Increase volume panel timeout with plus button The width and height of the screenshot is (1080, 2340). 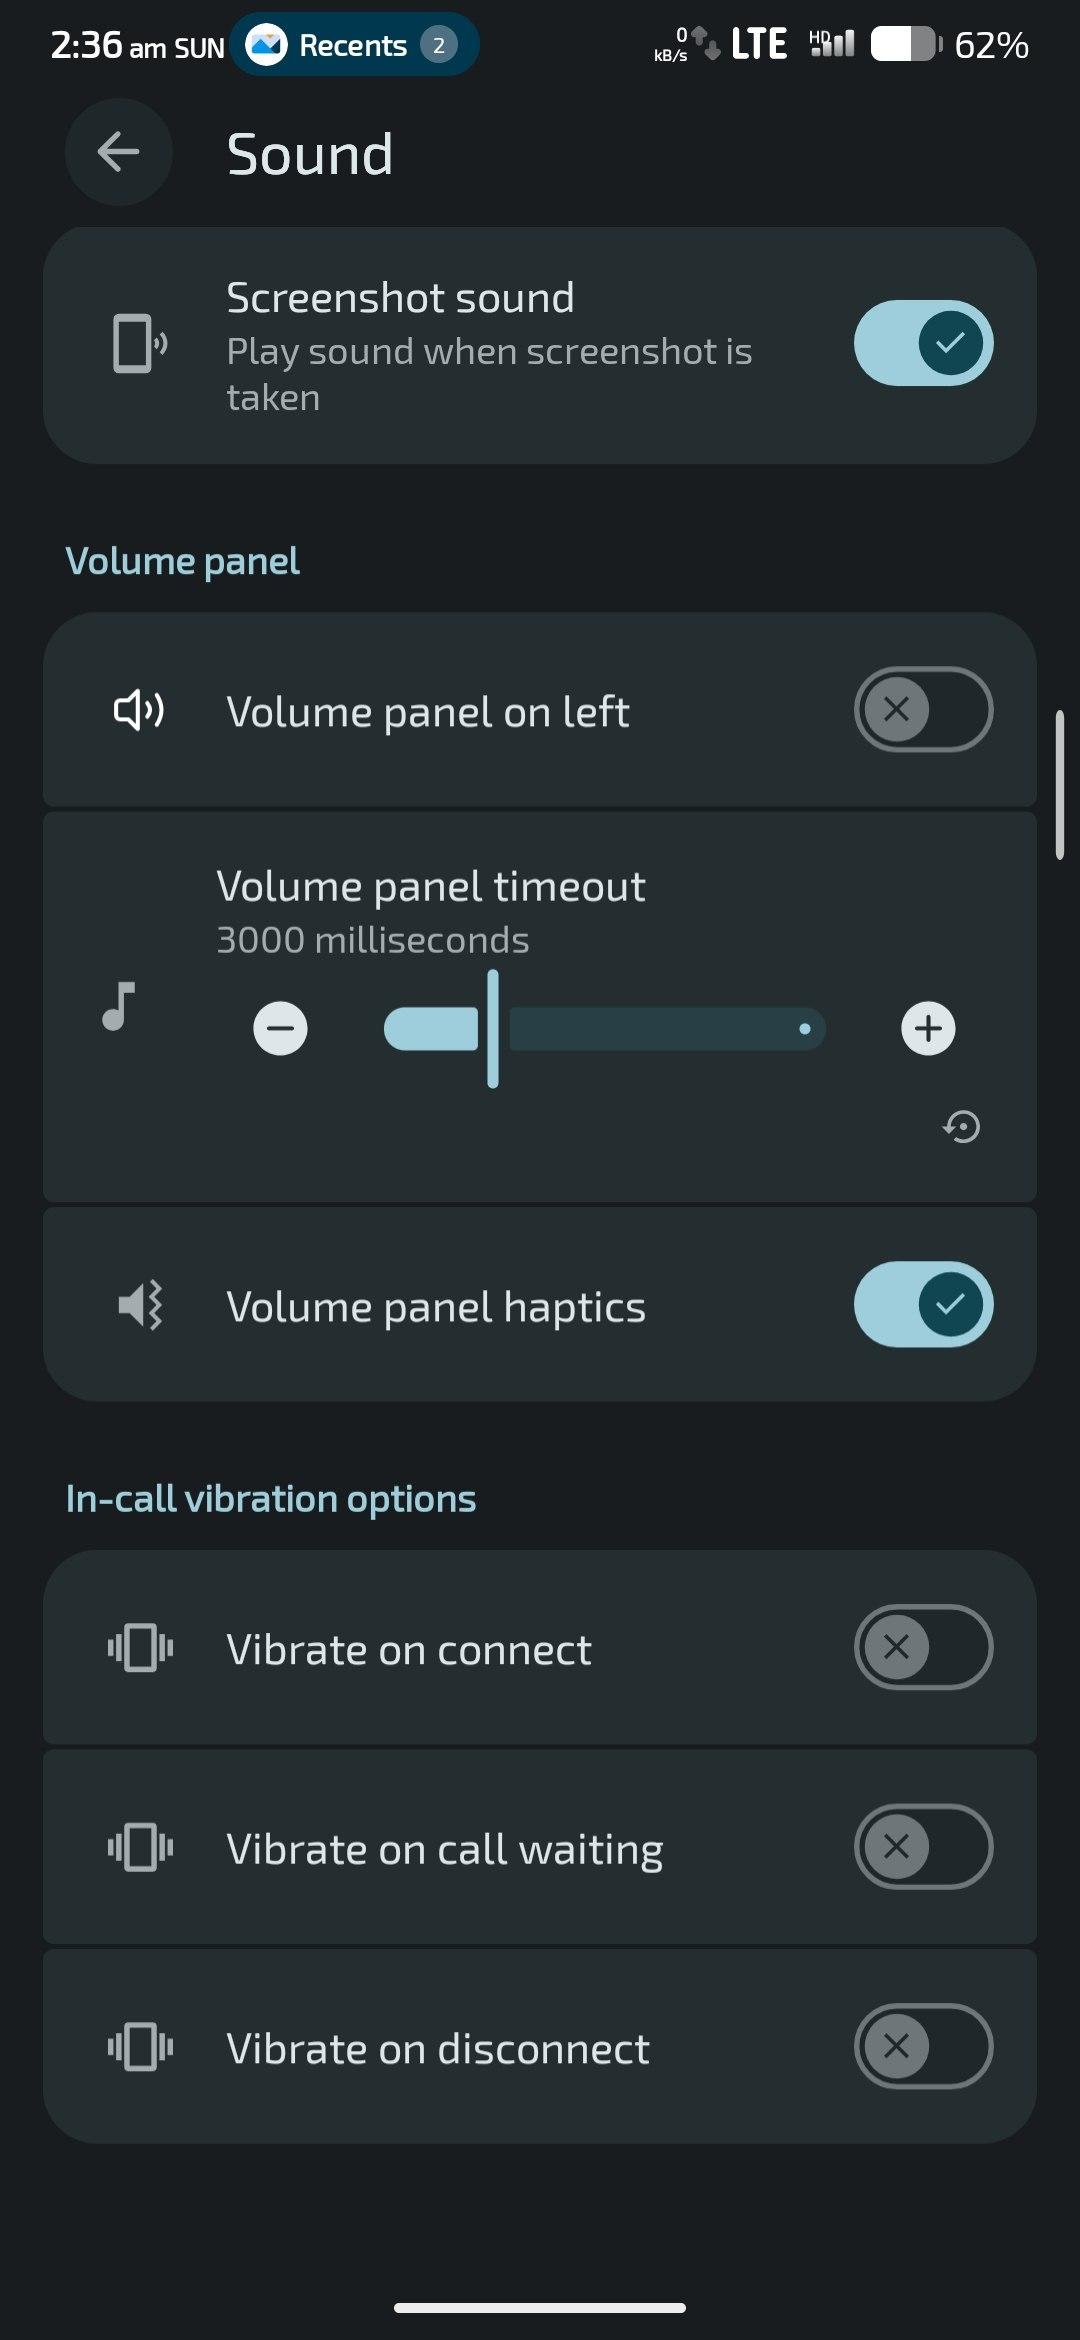coord(928,1028)
